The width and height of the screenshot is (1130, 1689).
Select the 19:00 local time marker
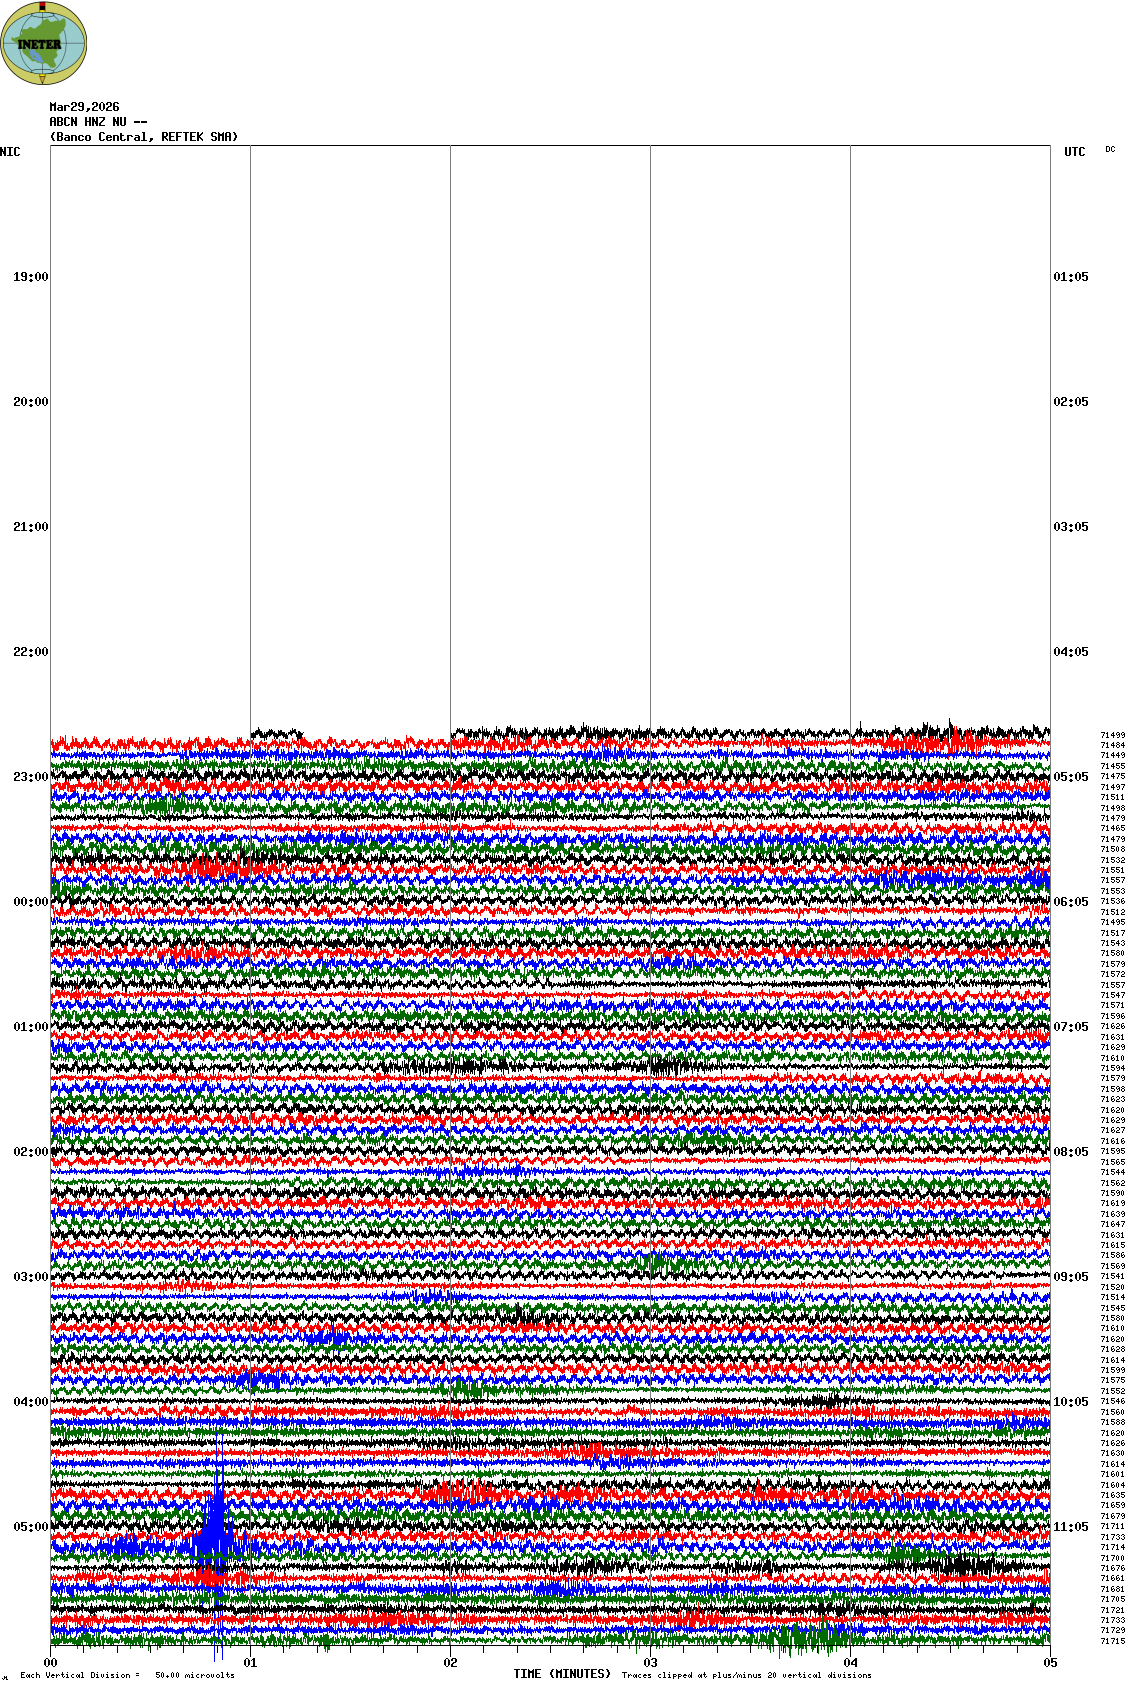click(30, 277)
